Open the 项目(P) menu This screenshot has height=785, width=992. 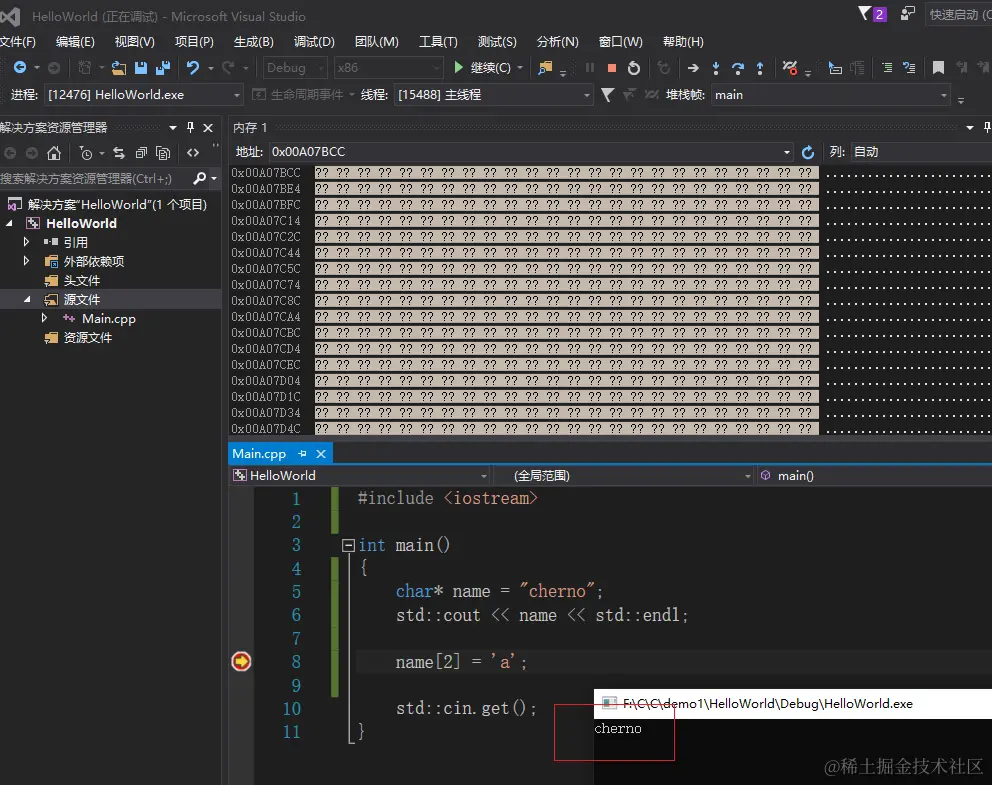tap(194, 42)
